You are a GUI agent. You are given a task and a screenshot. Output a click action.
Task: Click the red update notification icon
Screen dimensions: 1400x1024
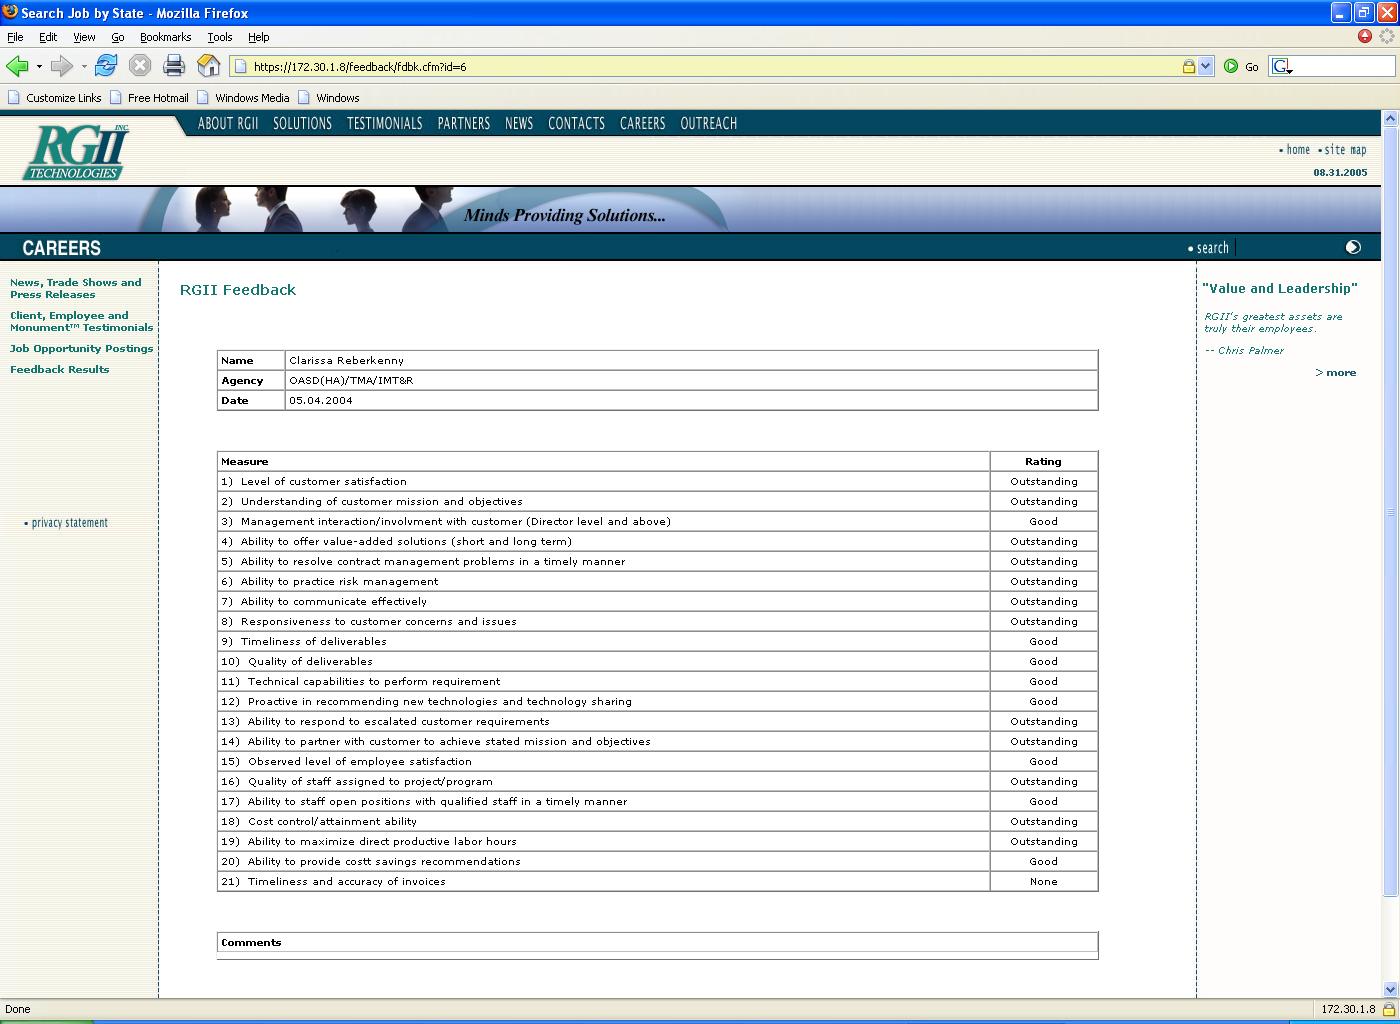[x=1365, y=36]
